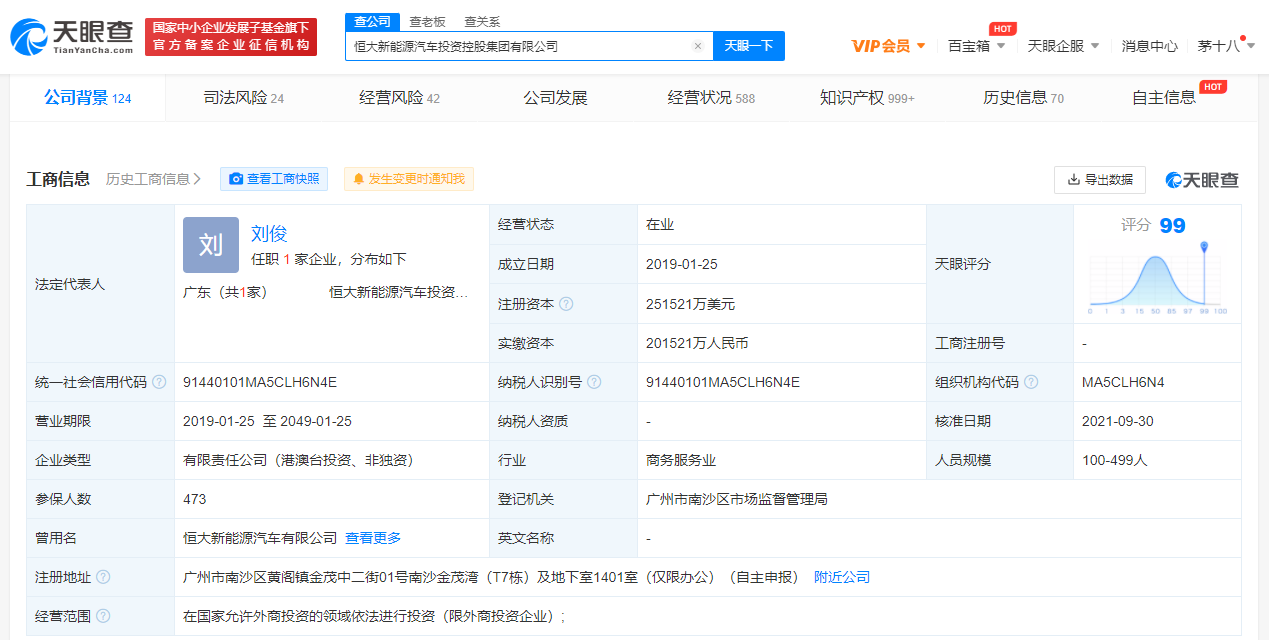This screenshot has height=640, width=1269.
Task: Select the 公司发展 tab
Action: click(555, 98)
